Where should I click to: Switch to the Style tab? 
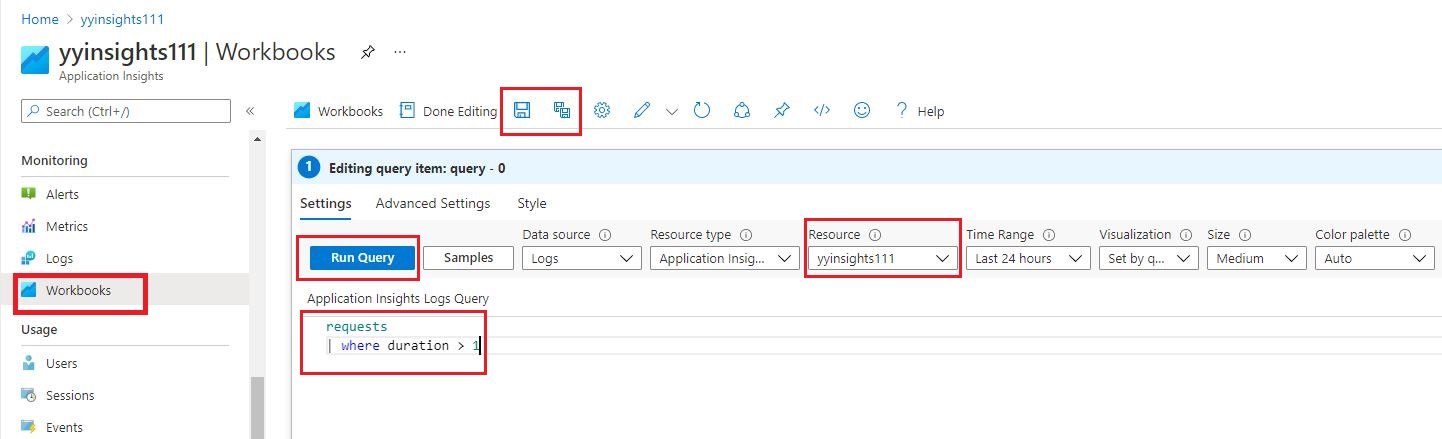pyautogui.click(x=532, y=203)
